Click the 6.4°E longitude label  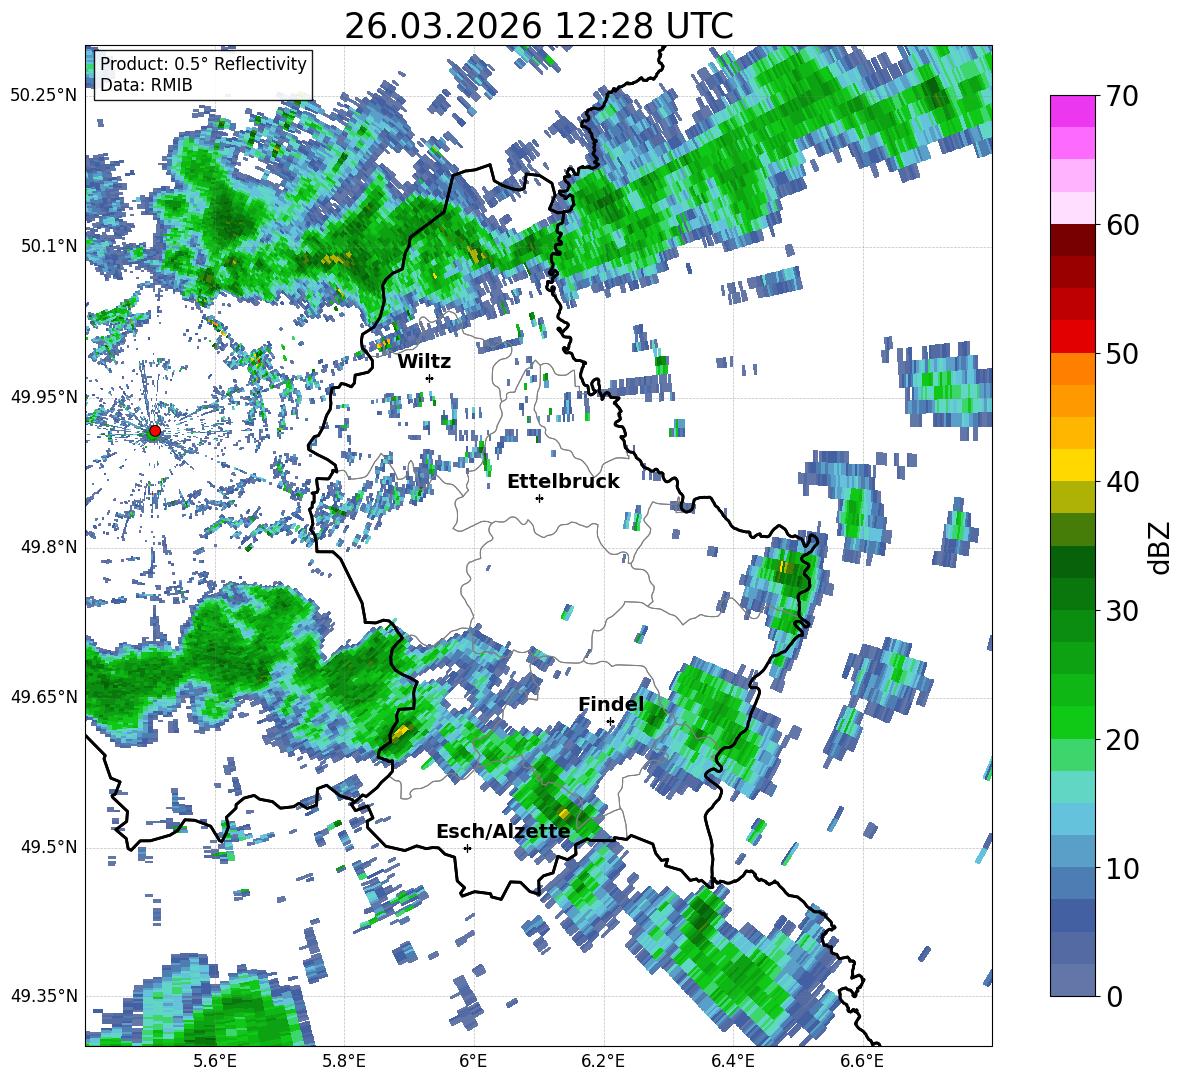[x=733, y=1061]
